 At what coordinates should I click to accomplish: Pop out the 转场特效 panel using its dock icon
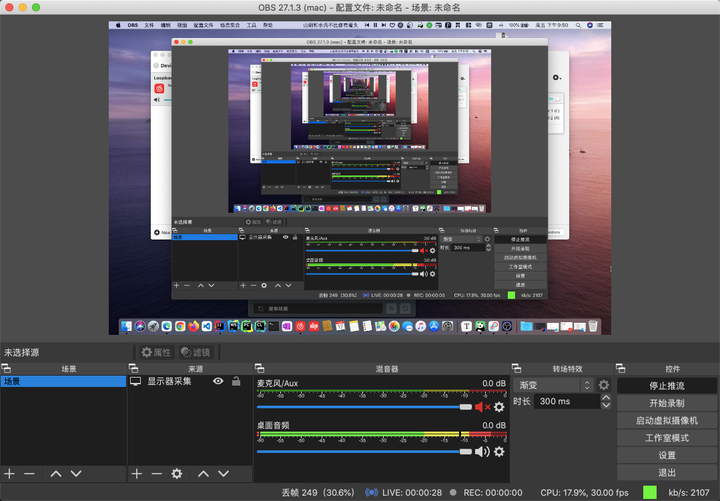tap(517, 368)
